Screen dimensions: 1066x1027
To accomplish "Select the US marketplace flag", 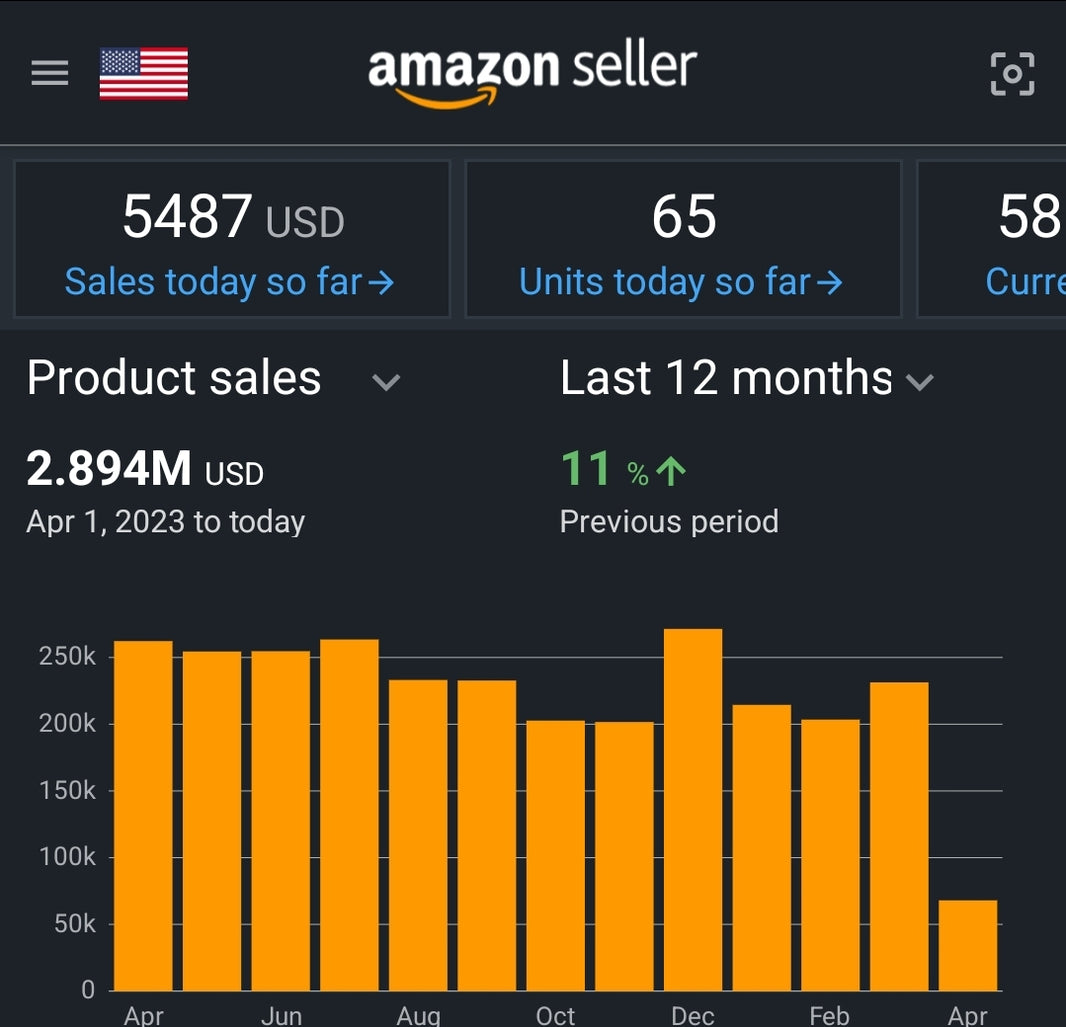I will click(x=143, y=72).
